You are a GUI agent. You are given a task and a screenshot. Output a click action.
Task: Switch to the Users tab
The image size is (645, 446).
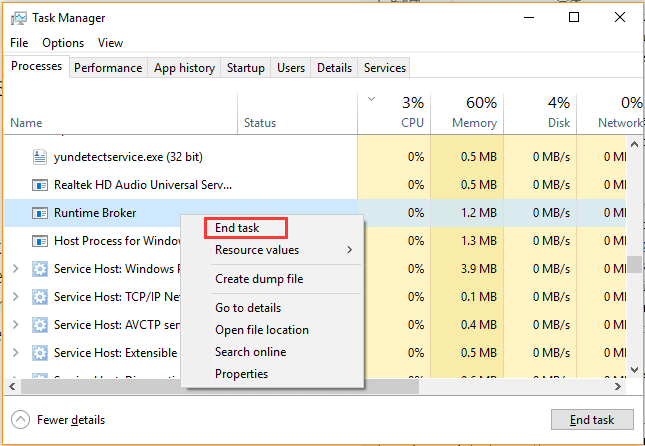click(x=291, y=68)
